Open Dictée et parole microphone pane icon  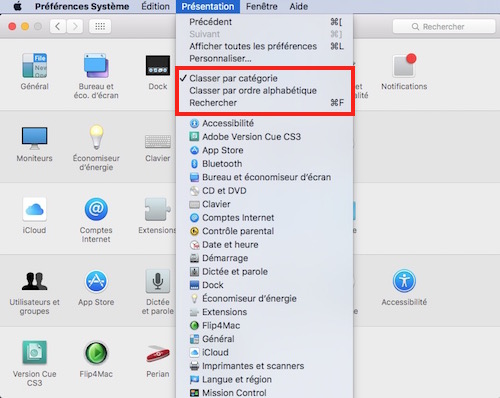[x=158, y=281]
